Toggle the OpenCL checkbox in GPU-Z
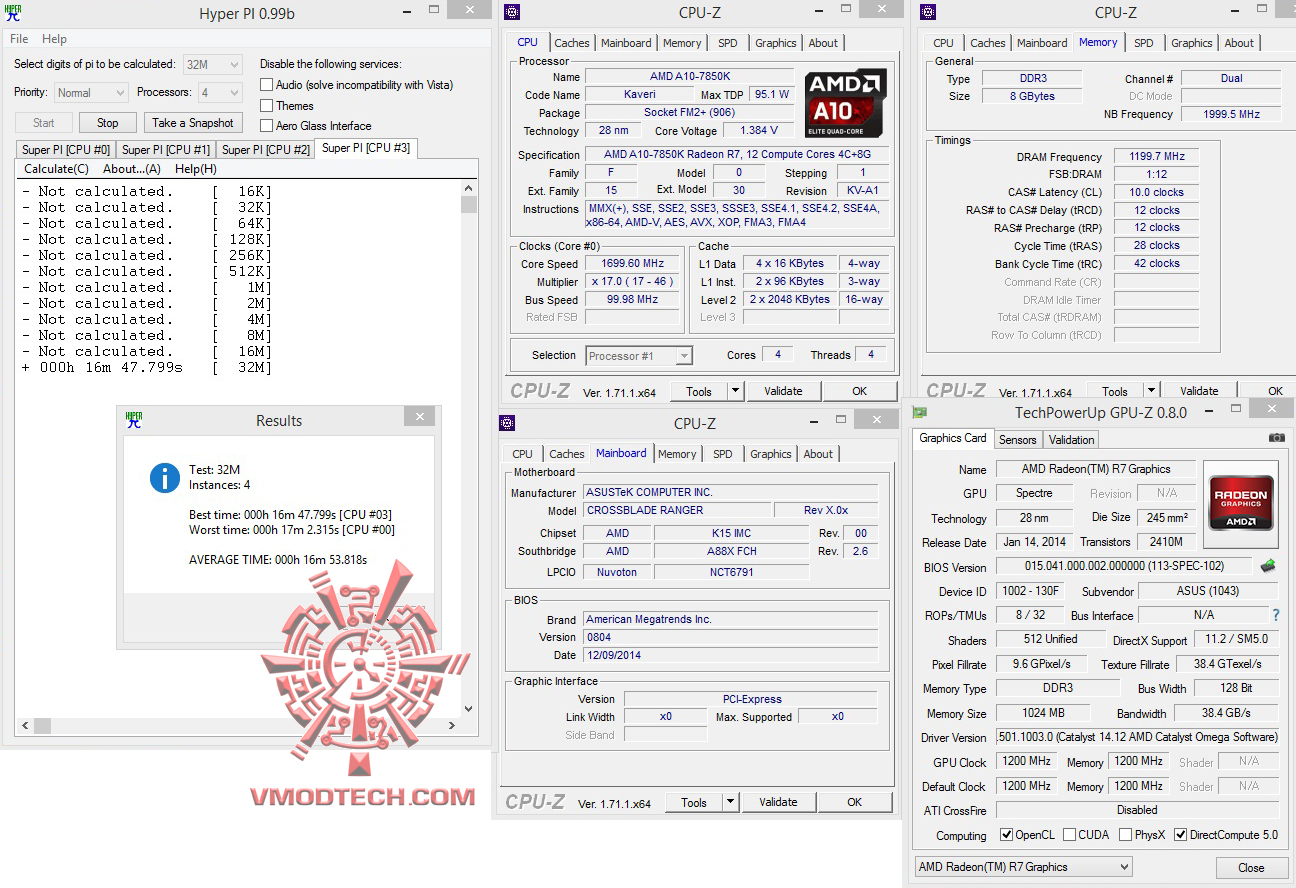This screenshot has height=888, width=1296. pyautogui.click(x=1007, y=835)
